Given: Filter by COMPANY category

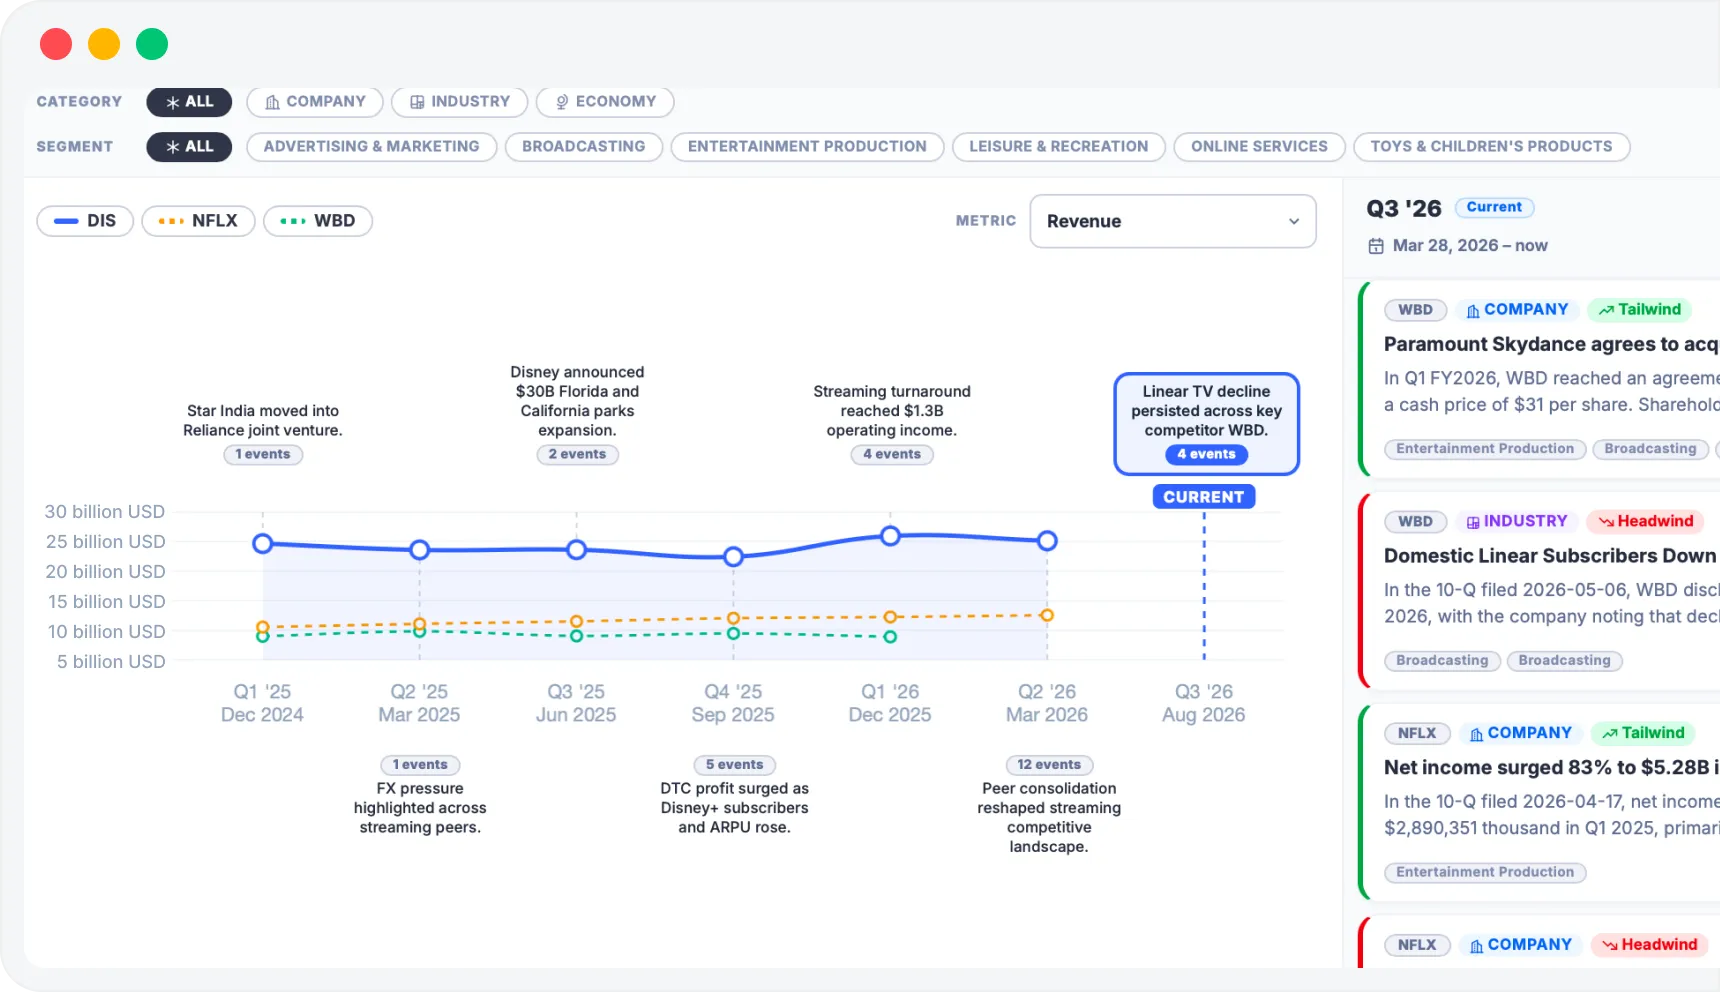Looking at the screenshot, I should click(315, 102).
